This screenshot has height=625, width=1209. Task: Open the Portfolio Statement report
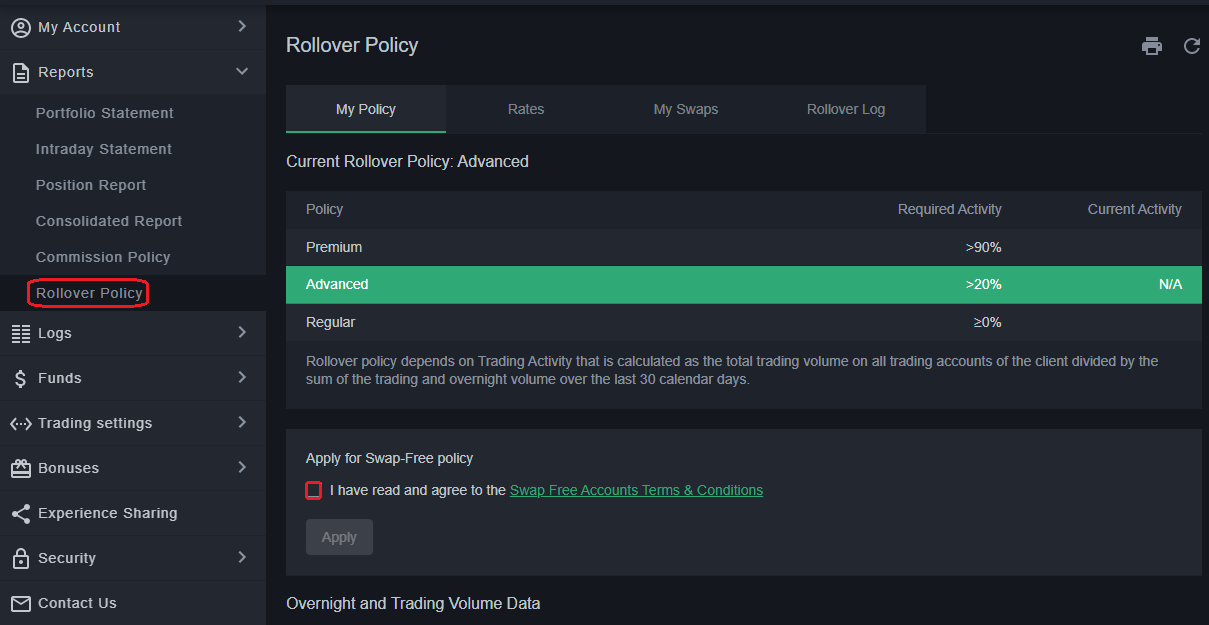(x=105, y=113)
